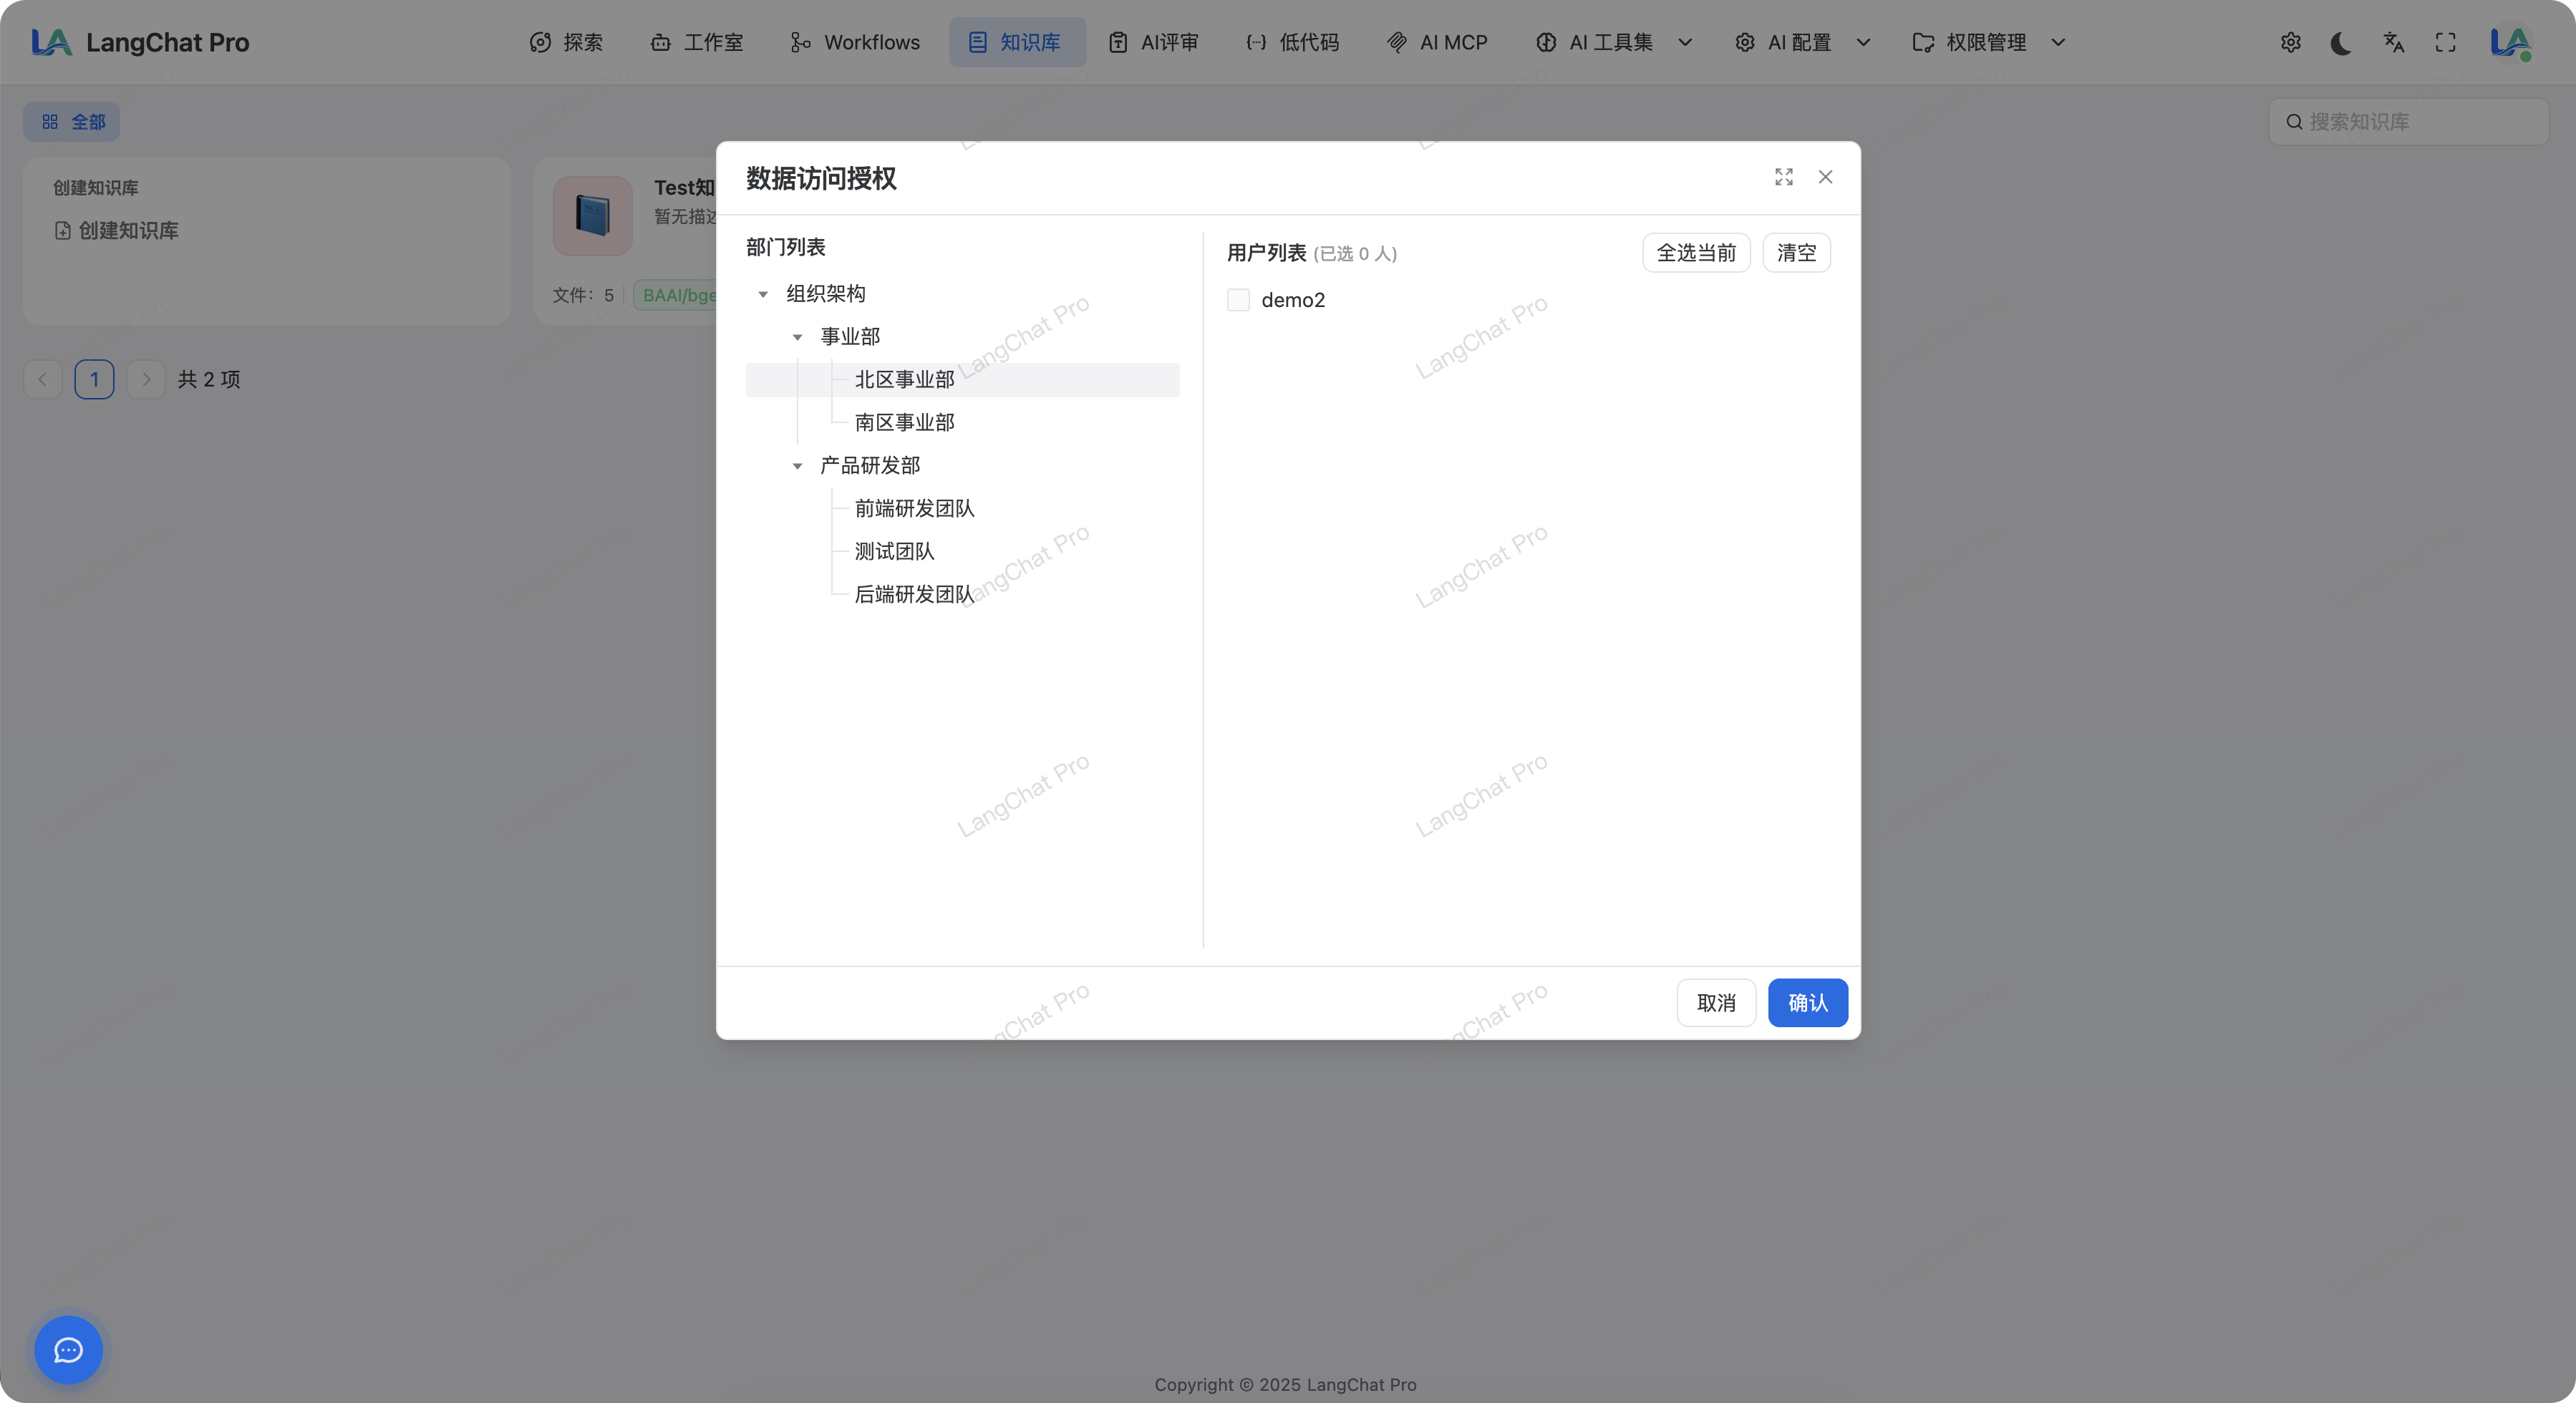Go to the AI MCP menu item
The image size is (2576, 1403).
pyautogui.click(x=1437, y=43)
